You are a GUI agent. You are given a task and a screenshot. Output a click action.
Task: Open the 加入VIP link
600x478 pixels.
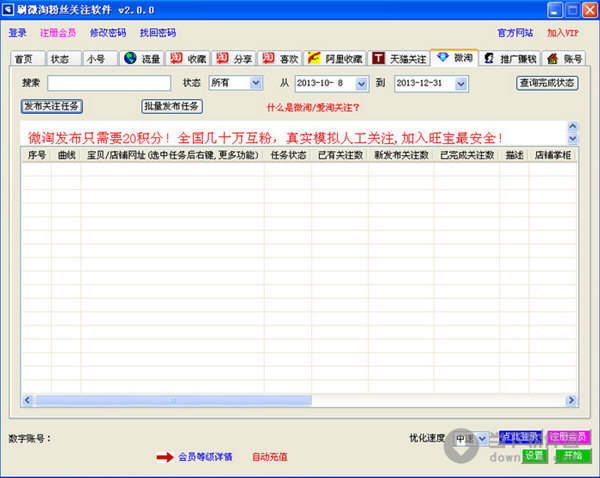pyautogui.click(x=563, y=33)
